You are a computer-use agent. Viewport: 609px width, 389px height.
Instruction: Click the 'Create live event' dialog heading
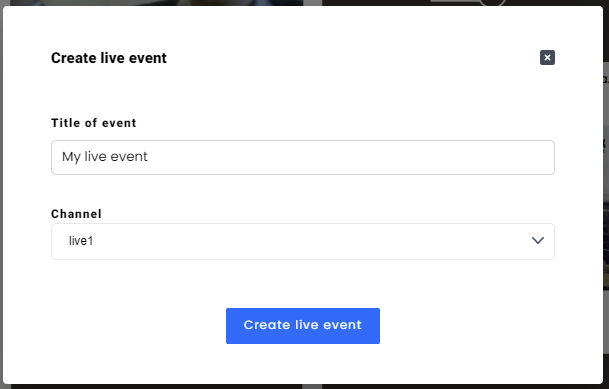point(109,58)
